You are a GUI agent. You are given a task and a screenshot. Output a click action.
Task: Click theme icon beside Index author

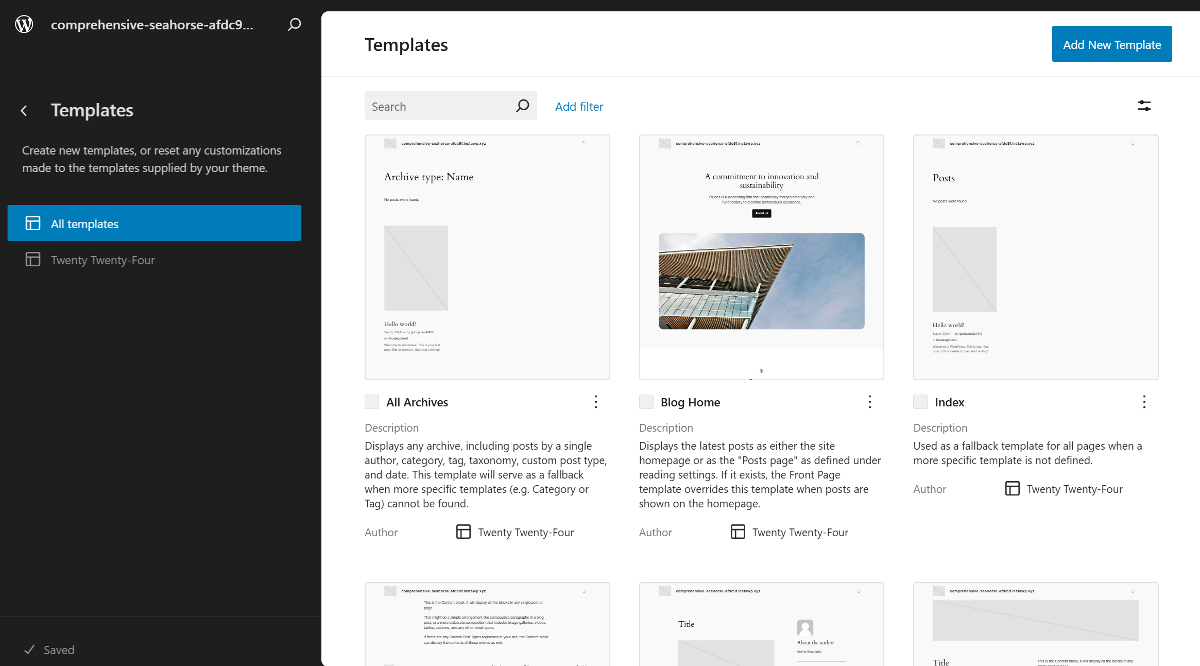pyautogui.click(x=1012, y=489)
